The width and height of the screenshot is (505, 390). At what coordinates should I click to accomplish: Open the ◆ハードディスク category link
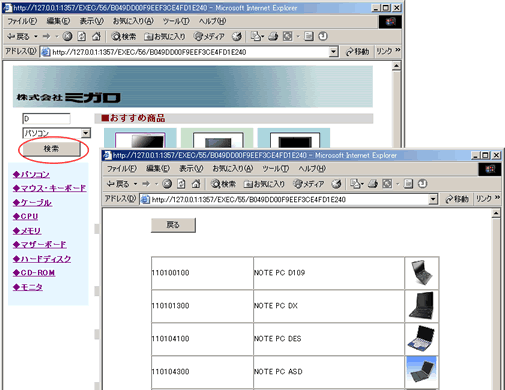[x=42, y=259]
